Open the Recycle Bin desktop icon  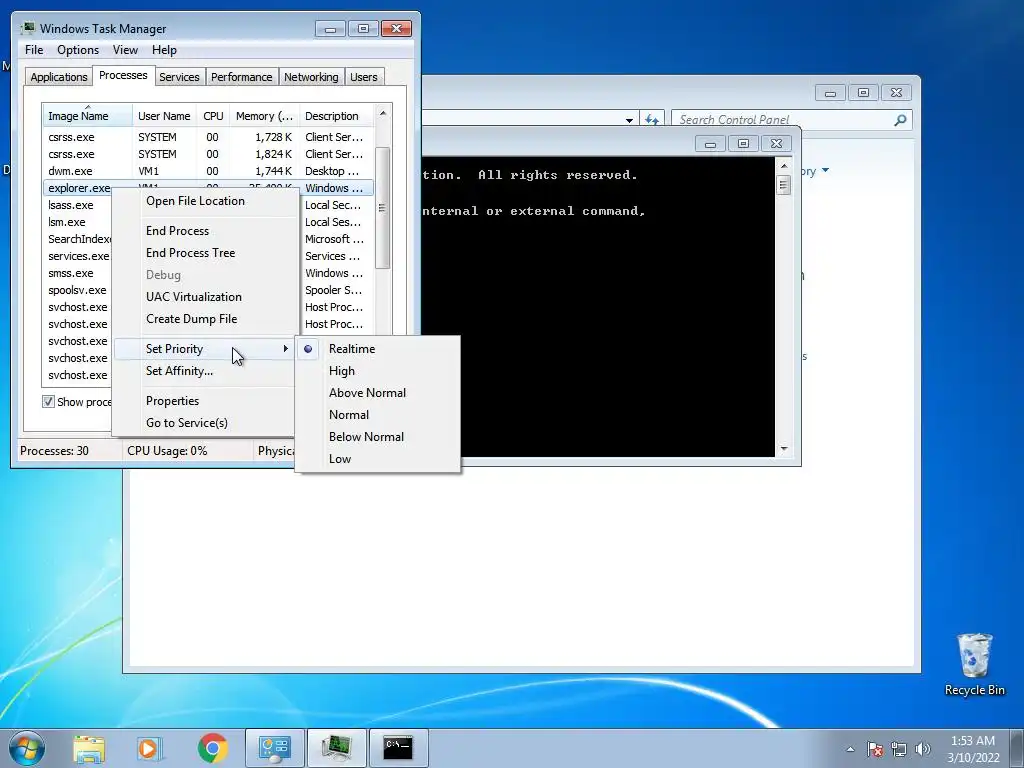974,664
